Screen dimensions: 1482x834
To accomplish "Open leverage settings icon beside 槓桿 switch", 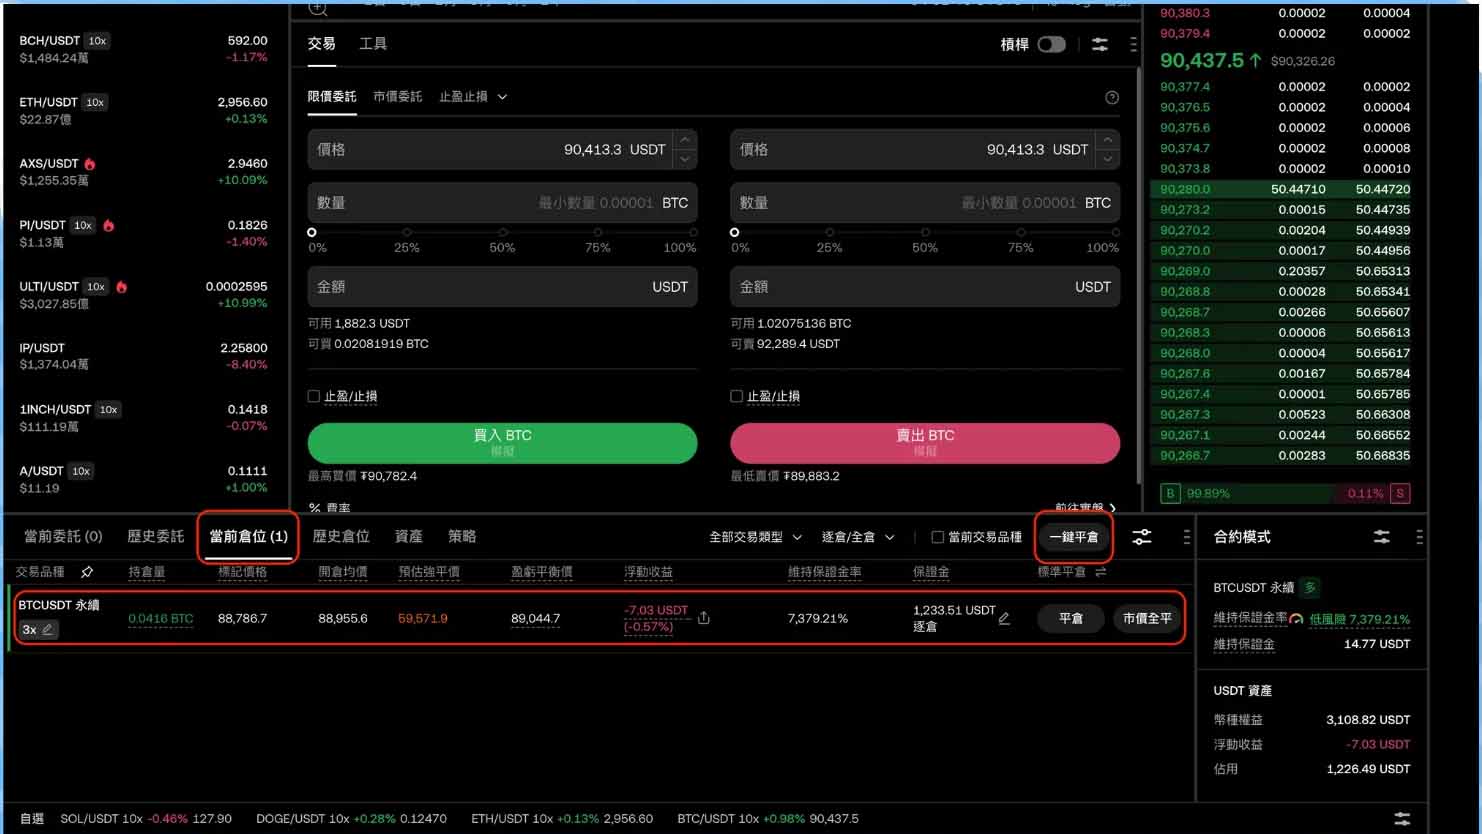I will [1100, 44].
